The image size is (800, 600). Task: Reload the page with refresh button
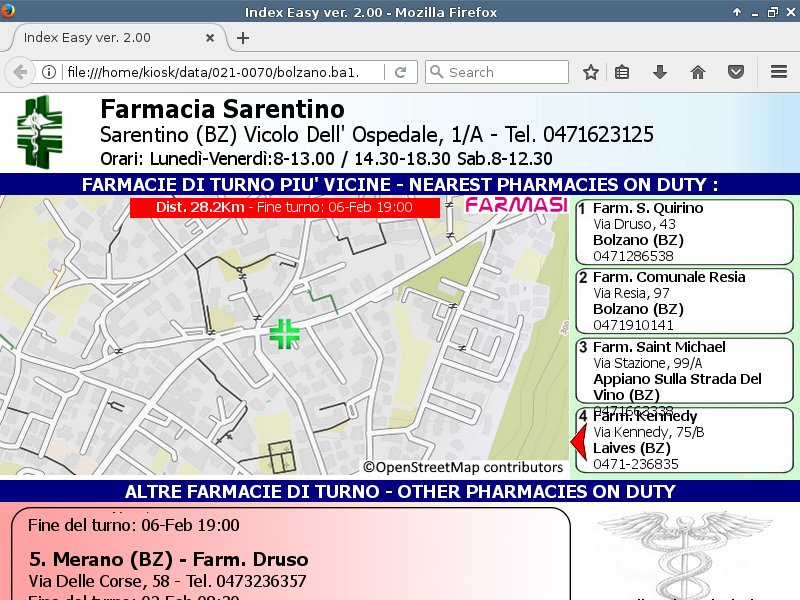(x=400, y=72)
